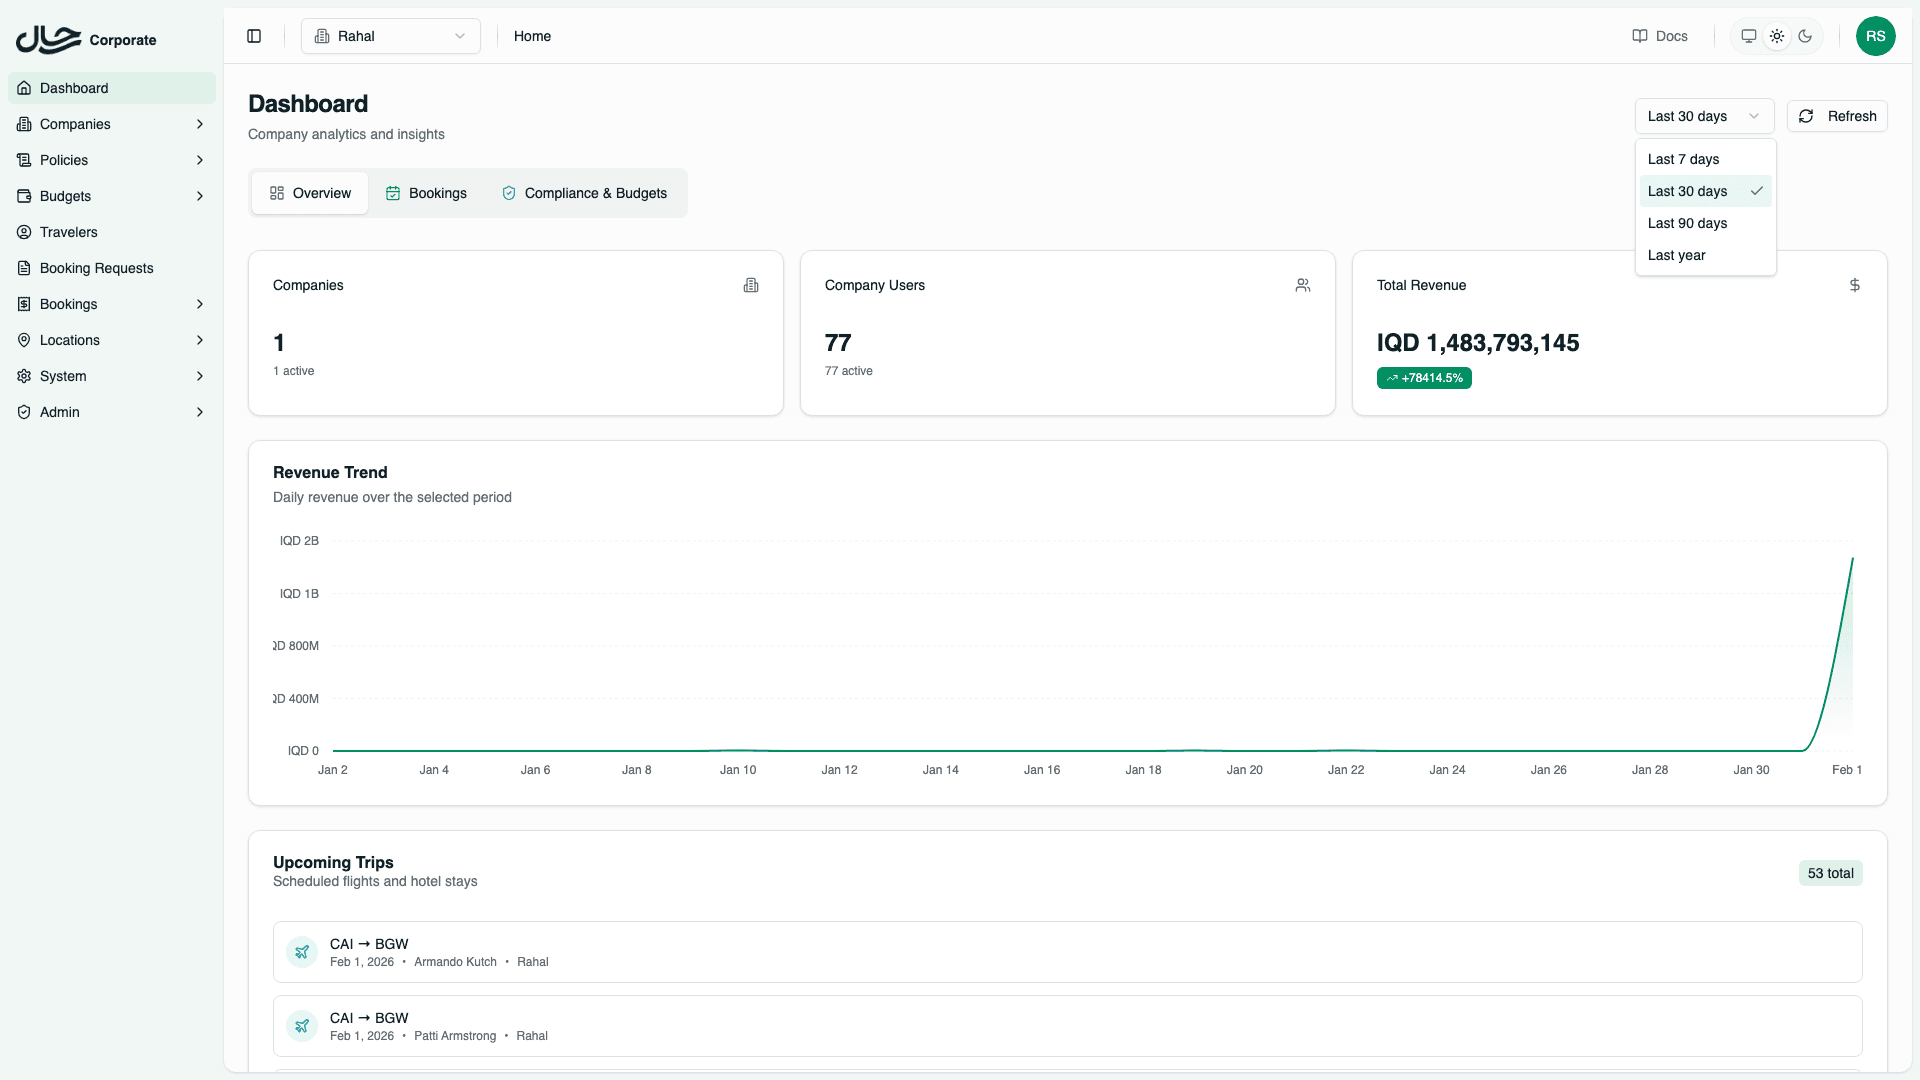Open the Compliance & Budgets tab
This screenshot has height=1080, width=1920.
(584, 193)
